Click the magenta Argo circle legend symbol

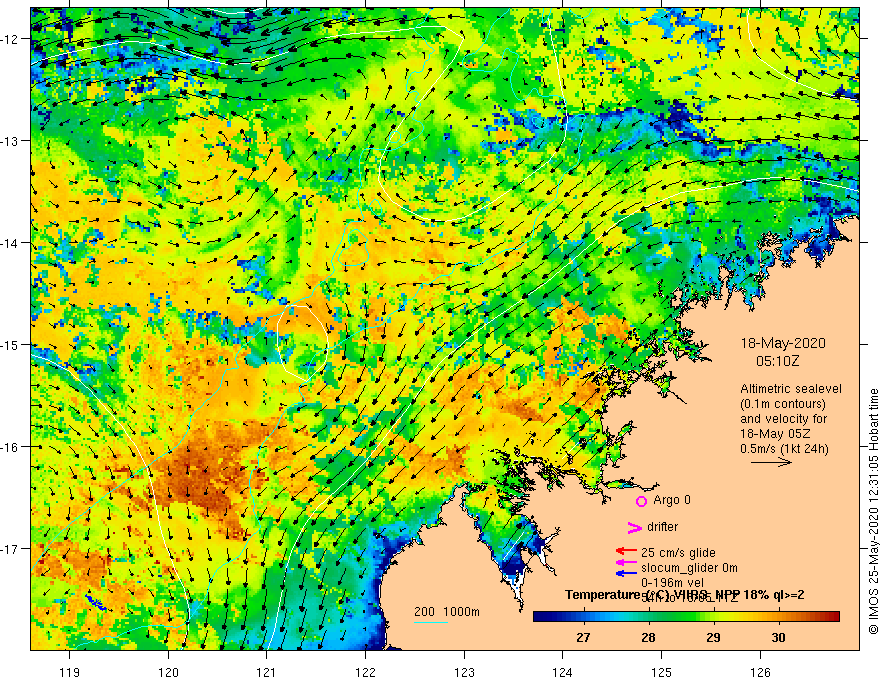pos(641,501)
